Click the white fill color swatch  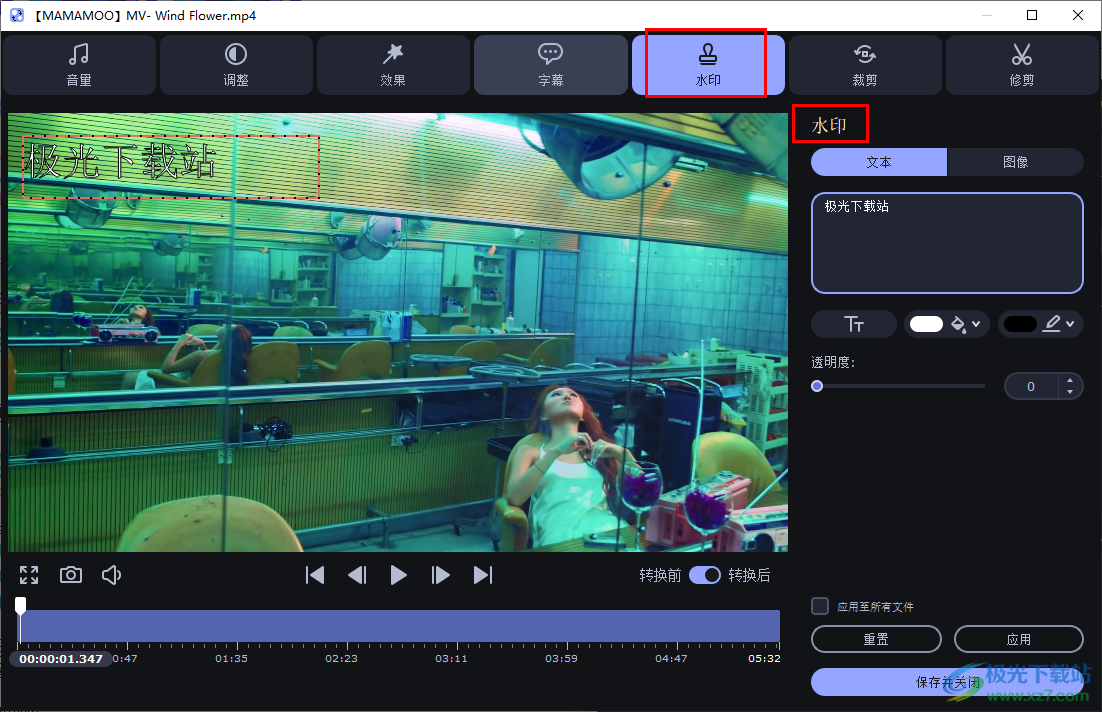coord(926,324)
